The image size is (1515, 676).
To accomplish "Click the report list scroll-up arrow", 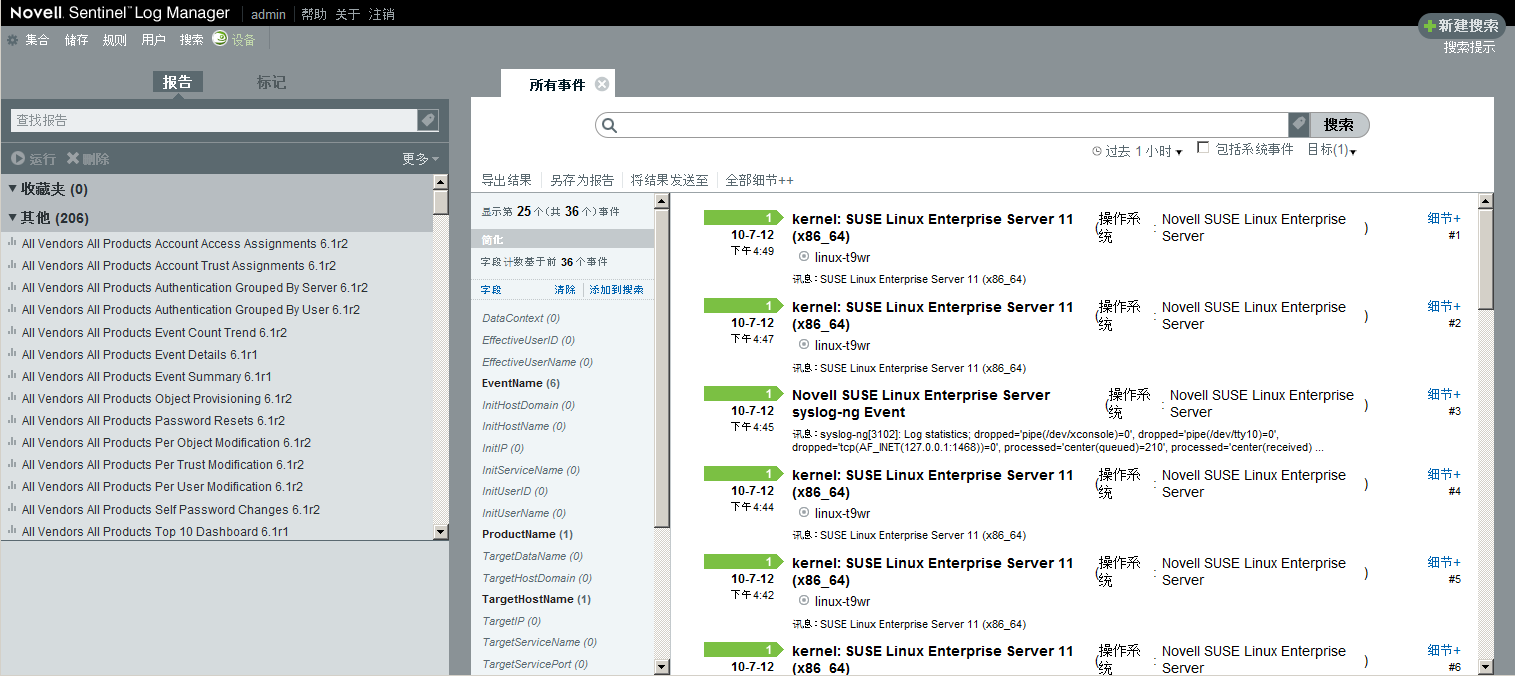I will tap(441, 182).
